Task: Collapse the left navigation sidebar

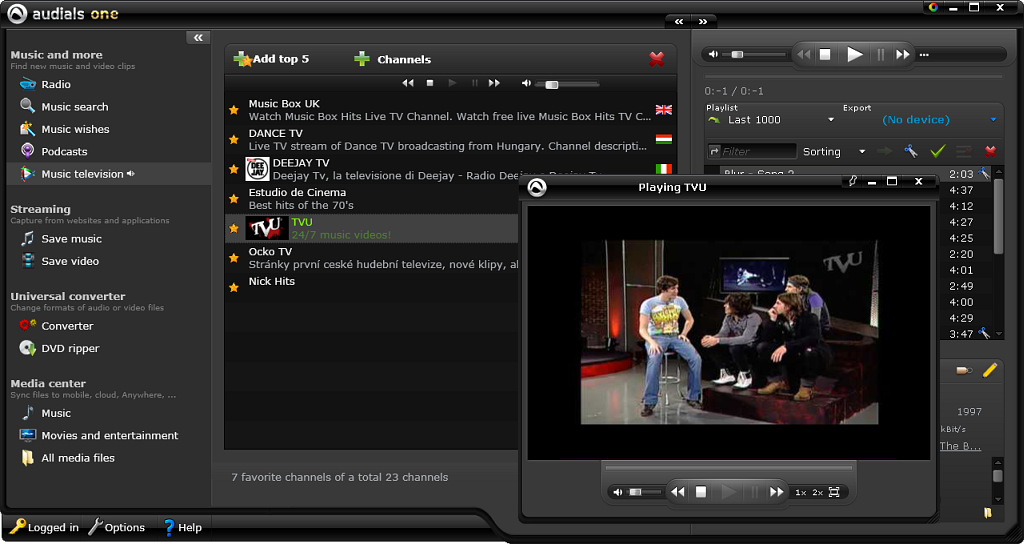Action: pos(198,38)
